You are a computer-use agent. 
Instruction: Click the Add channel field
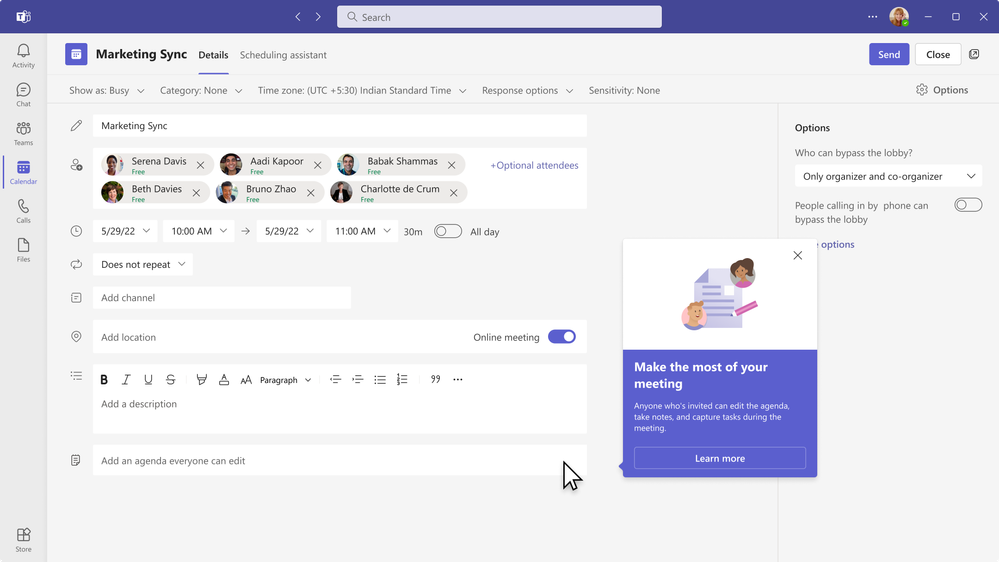point(222,298)
